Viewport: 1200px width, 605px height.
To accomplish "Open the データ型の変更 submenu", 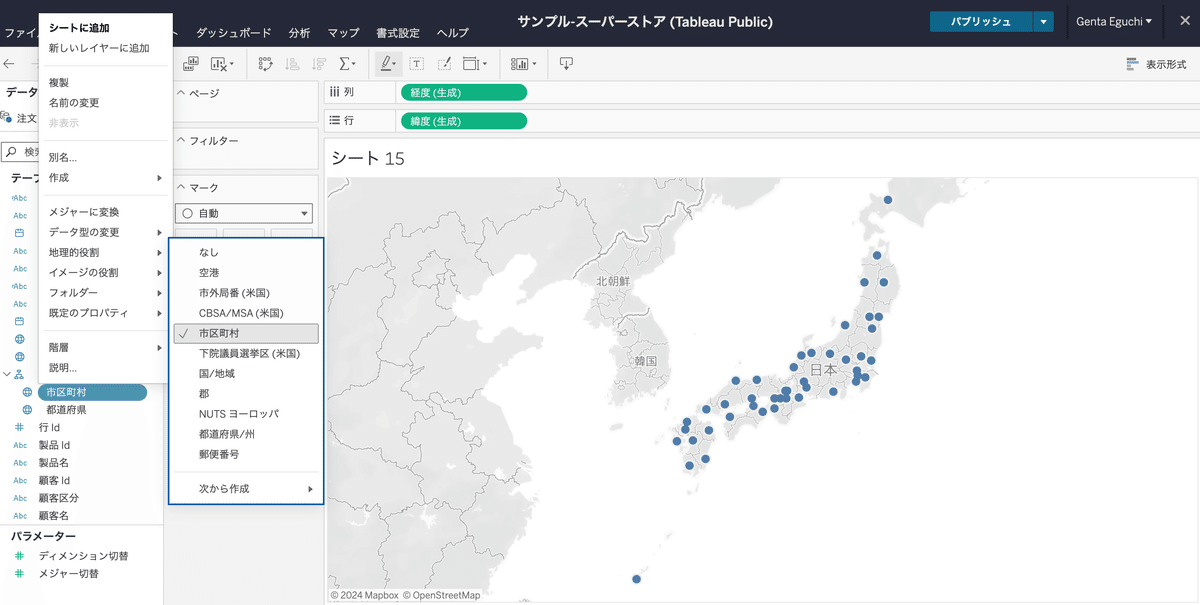I will [105, 232].
